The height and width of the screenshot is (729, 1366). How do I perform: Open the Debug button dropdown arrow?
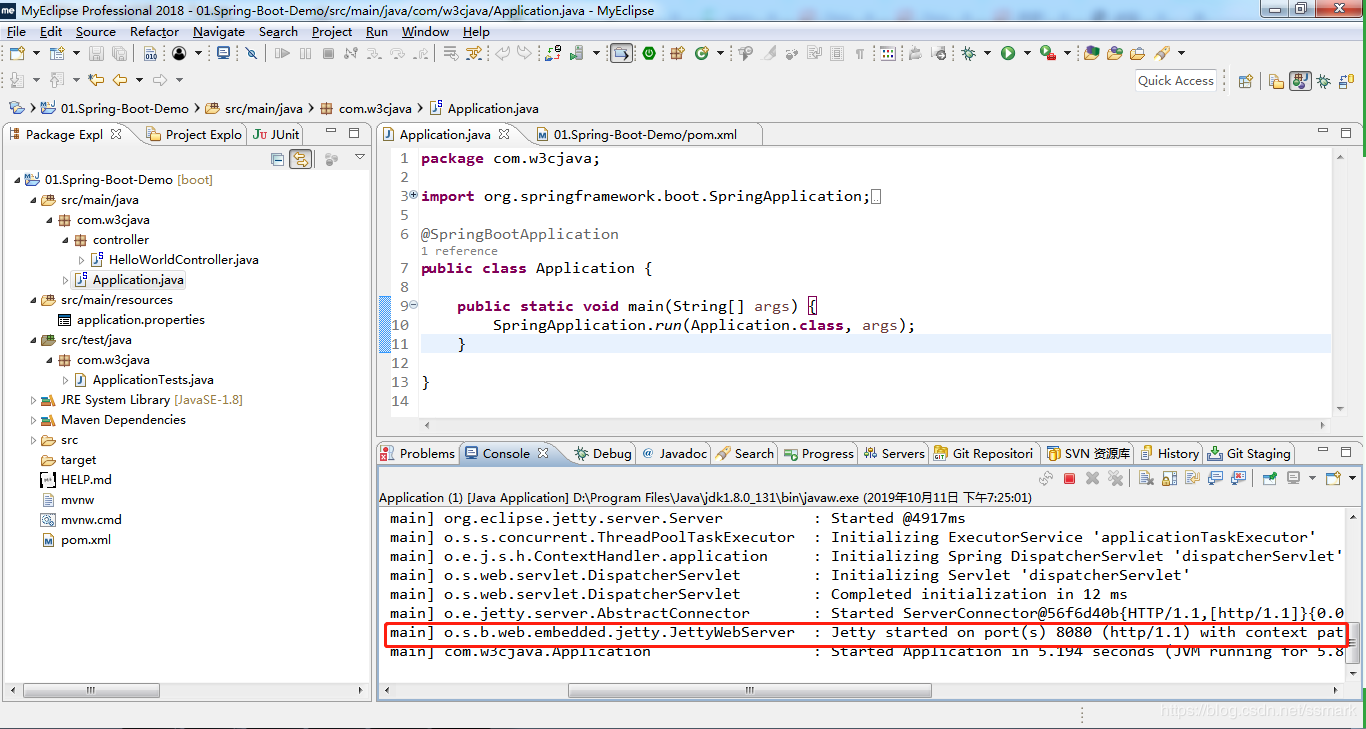click(986, 53)
